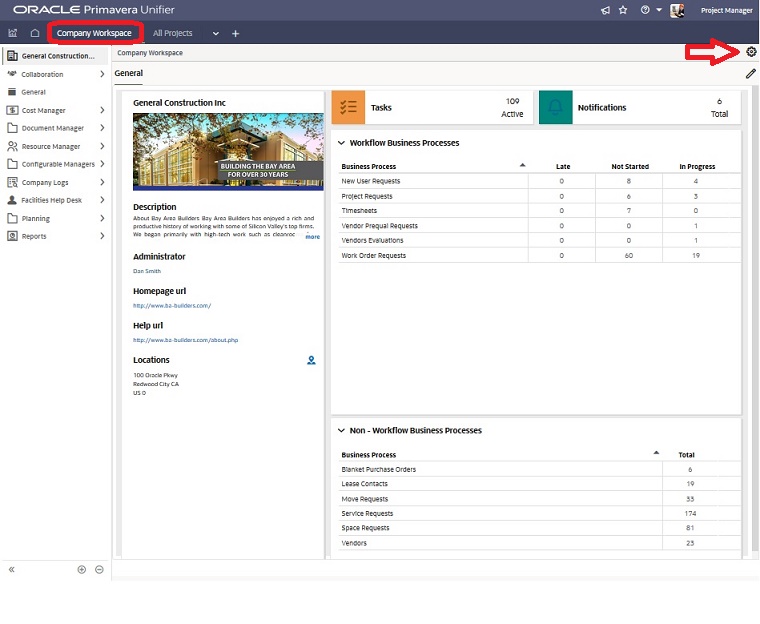Expand all nodes with circled plus icon
This screenshot has height=624, width=760.
tap(82, 569)
